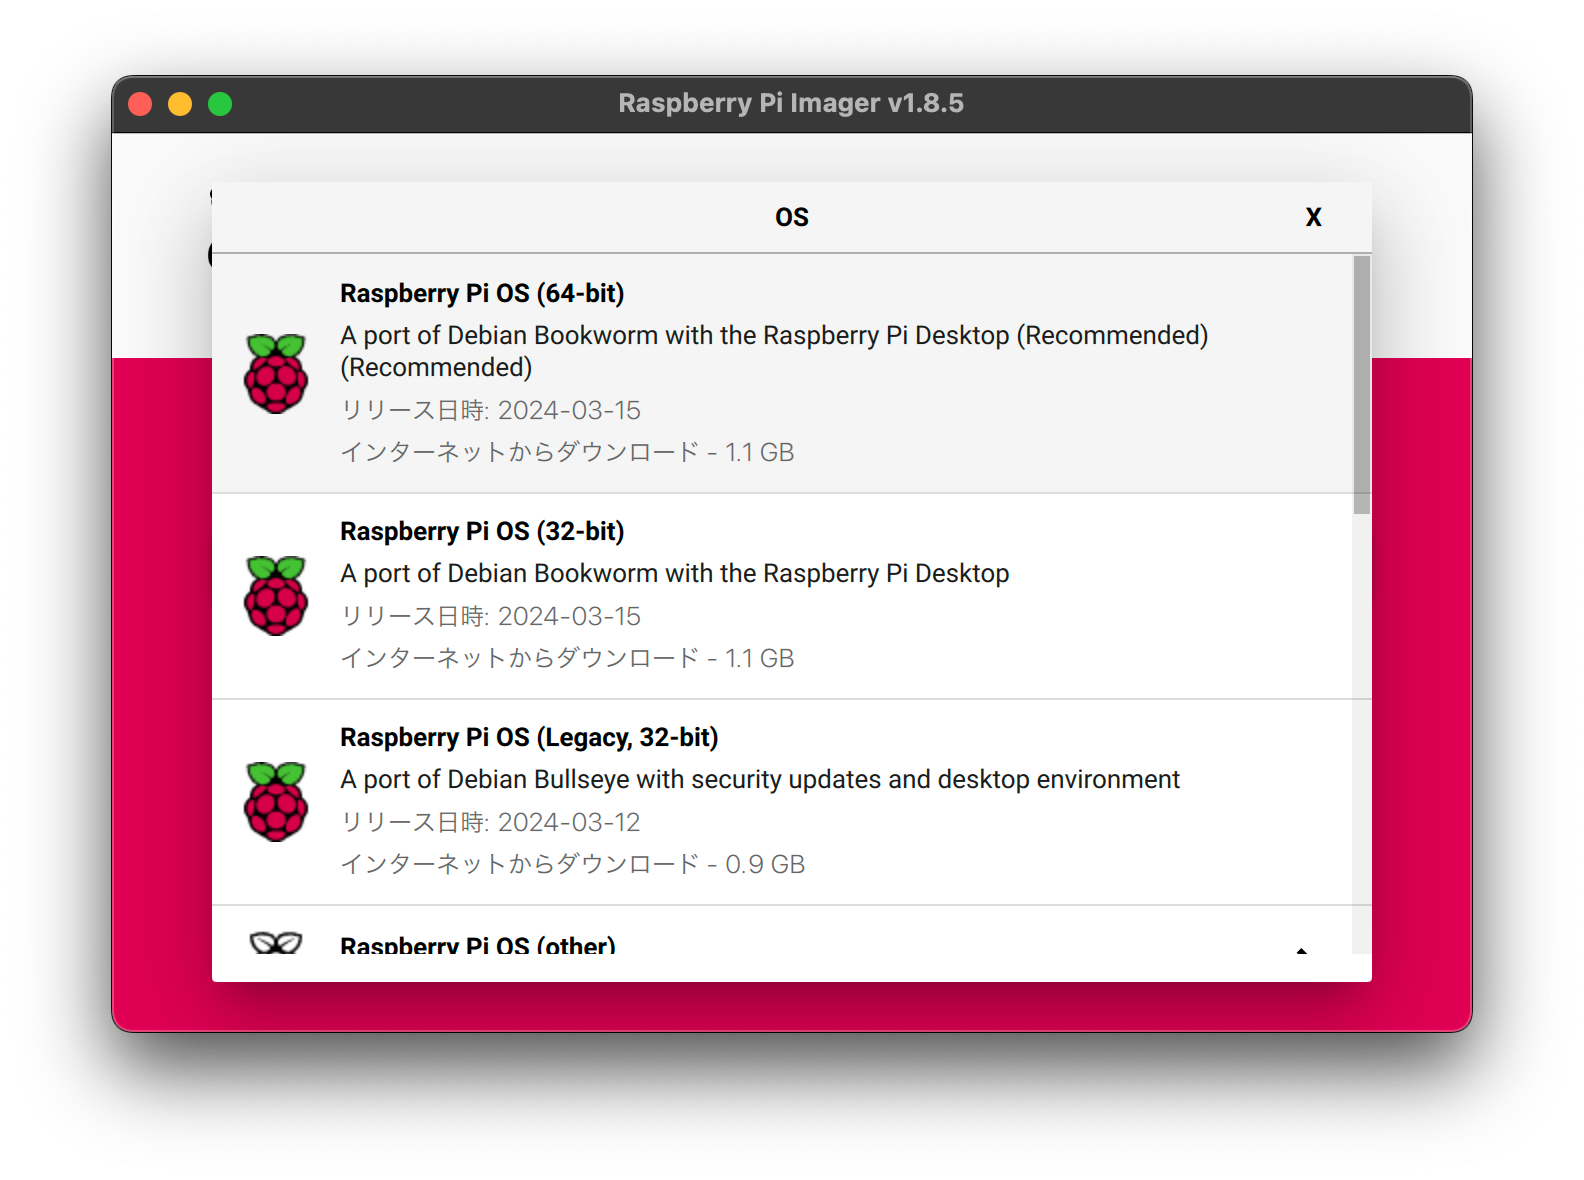
Task: Click the raspberry icon for Raspberry Pi OS (64-bit)
Action: [x=276, y=373]
